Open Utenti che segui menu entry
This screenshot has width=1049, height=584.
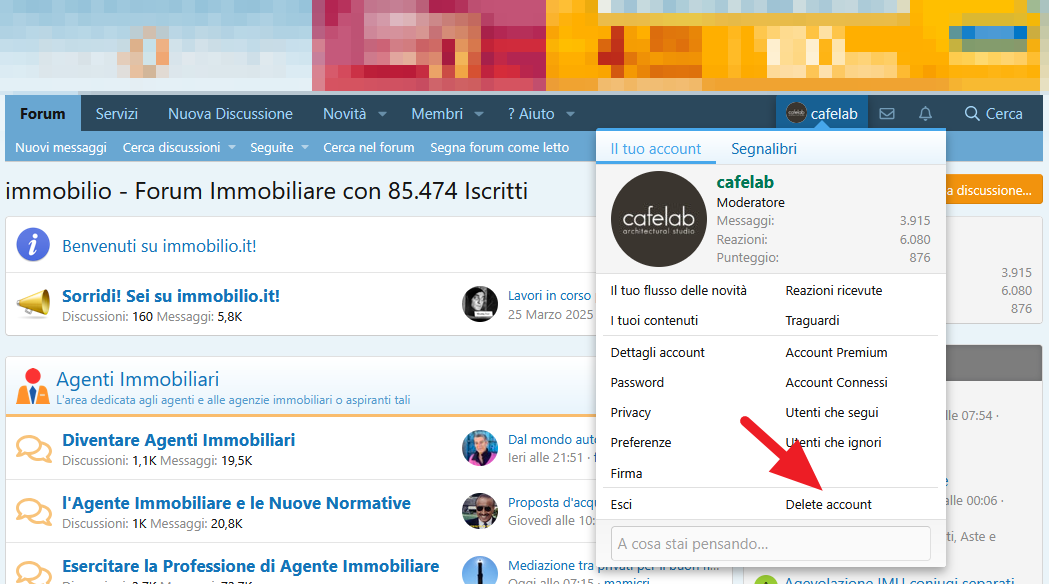click(x=832, y=413)
